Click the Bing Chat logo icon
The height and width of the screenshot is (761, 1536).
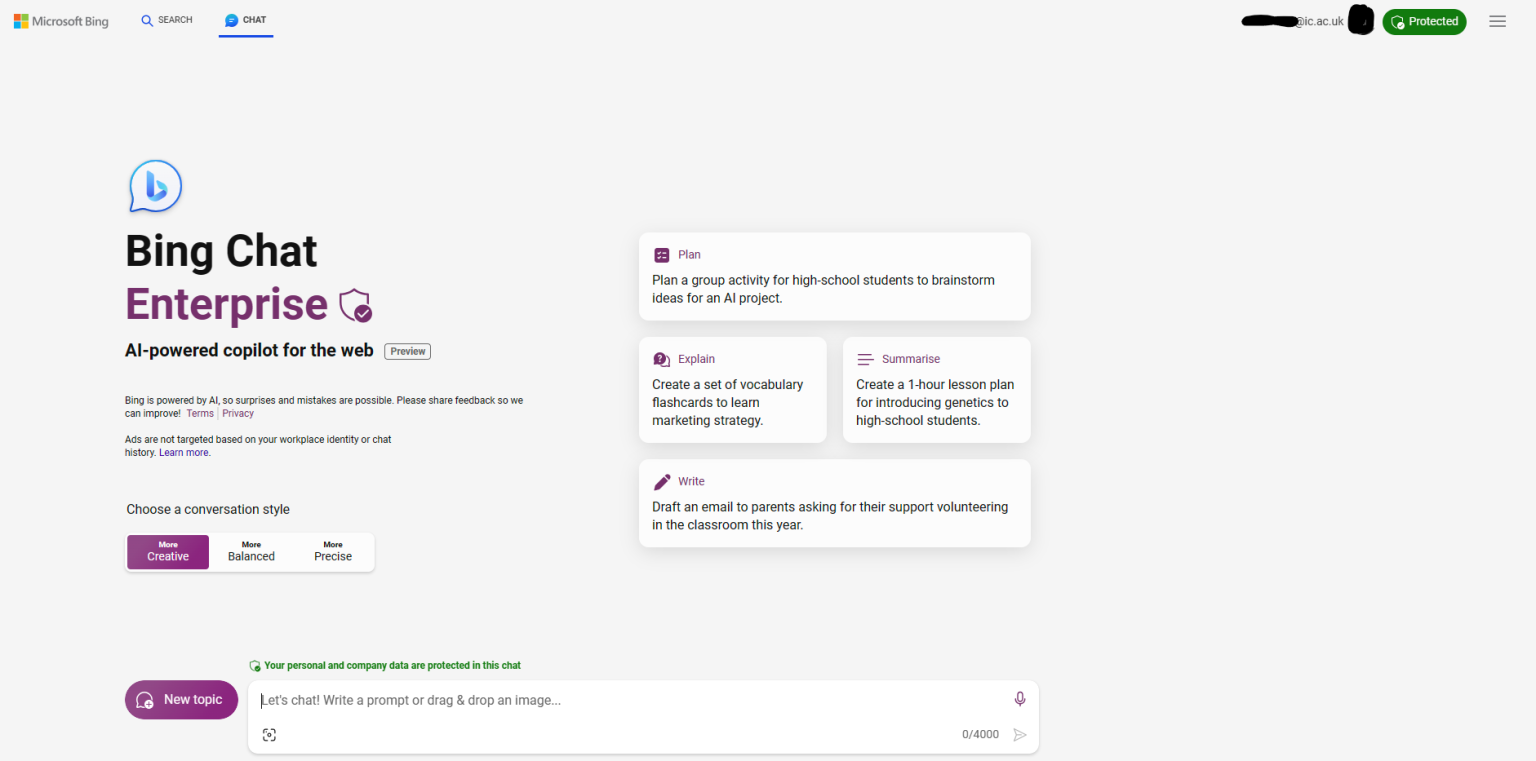click(155, 186)
